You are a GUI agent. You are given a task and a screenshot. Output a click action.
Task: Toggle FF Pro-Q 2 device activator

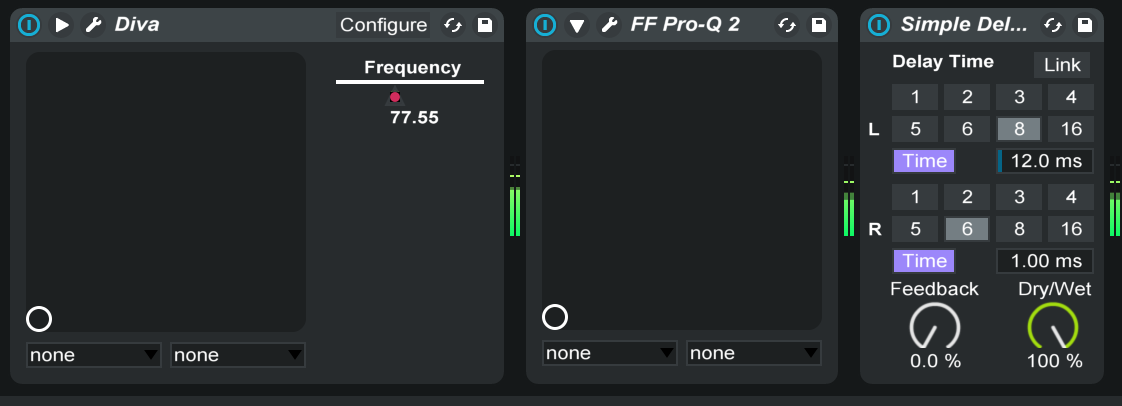[545, 25]
